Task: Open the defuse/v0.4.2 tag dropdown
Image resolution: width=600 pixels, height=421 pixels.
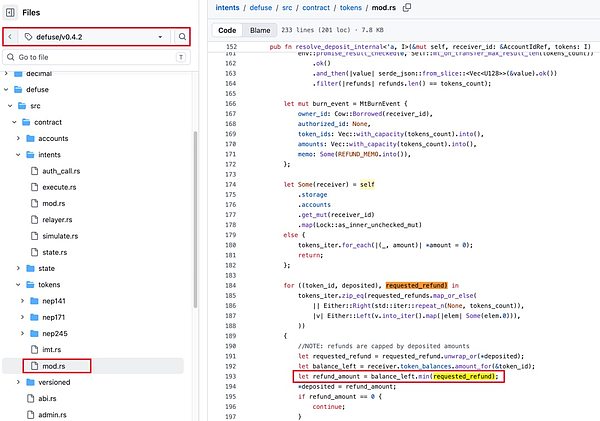Action: pyautogui.click(x=94, y=37)
